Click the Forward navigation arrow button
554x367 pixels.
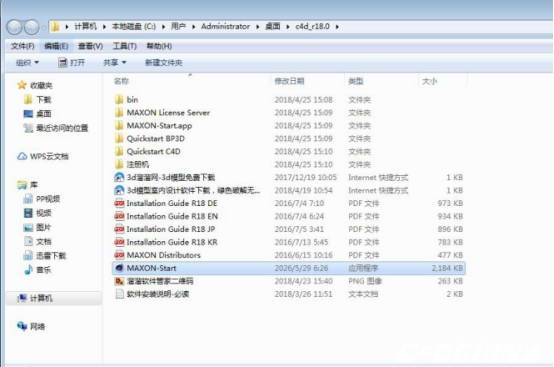[31, 27]
